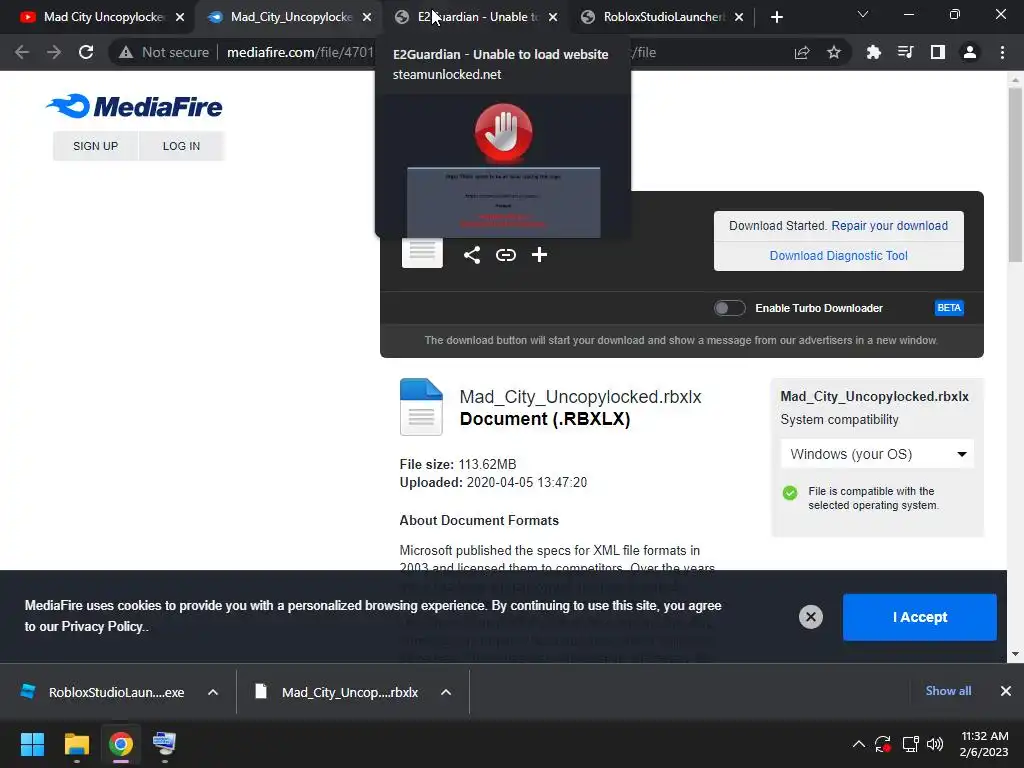Expand Mad_City_Uncop rbxlx download options chevron
This screenshot has height=768, width=1024.
coord(446,692)
